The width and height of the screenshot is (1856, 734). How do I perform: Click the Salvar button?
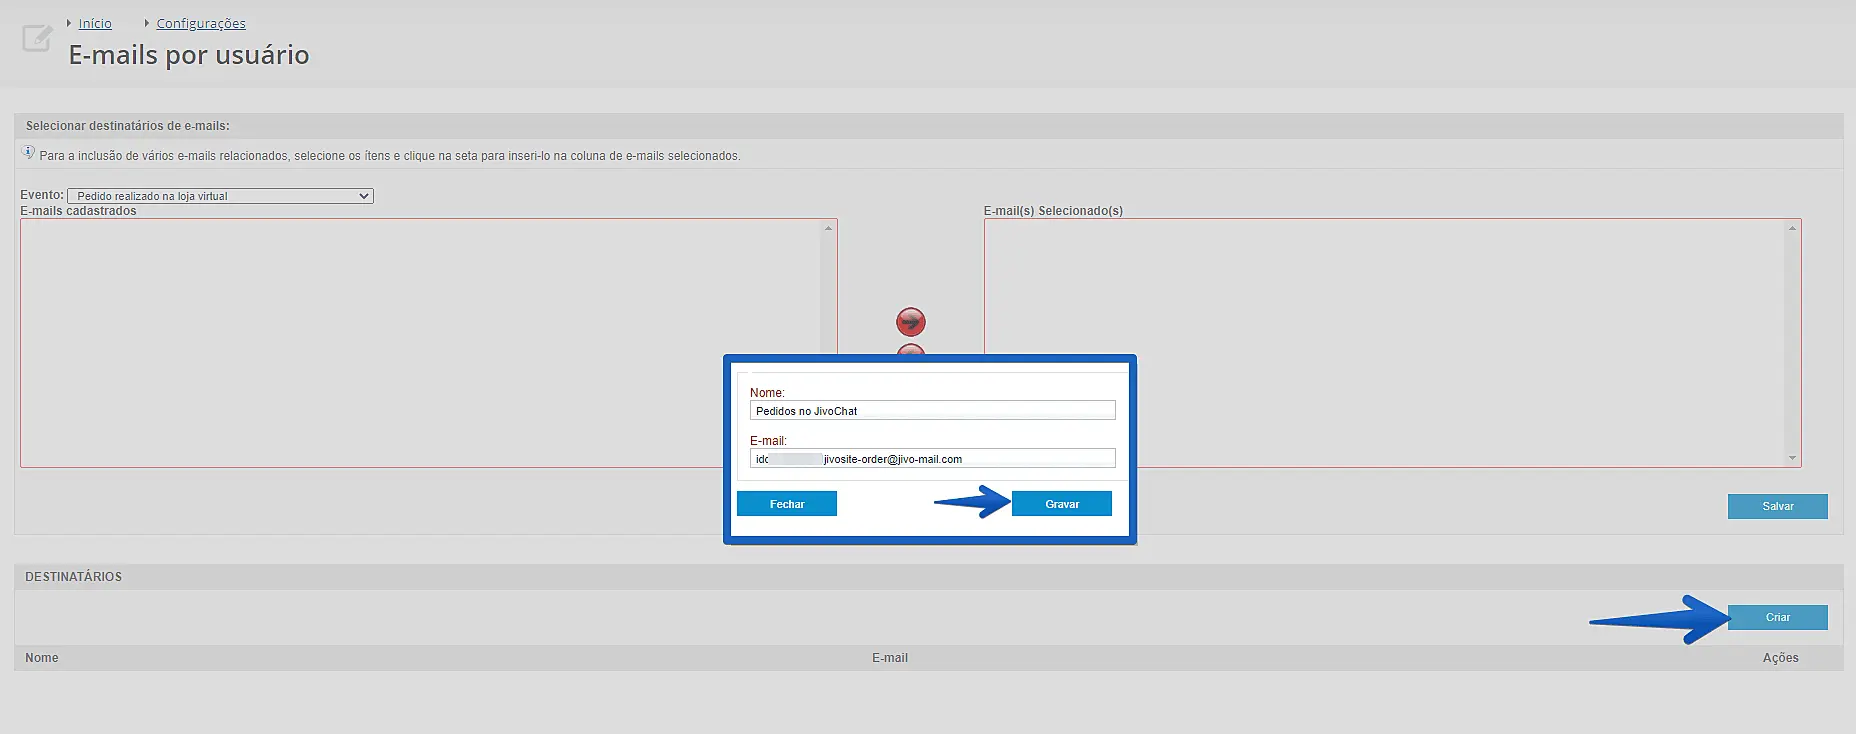click(1777, 506)
